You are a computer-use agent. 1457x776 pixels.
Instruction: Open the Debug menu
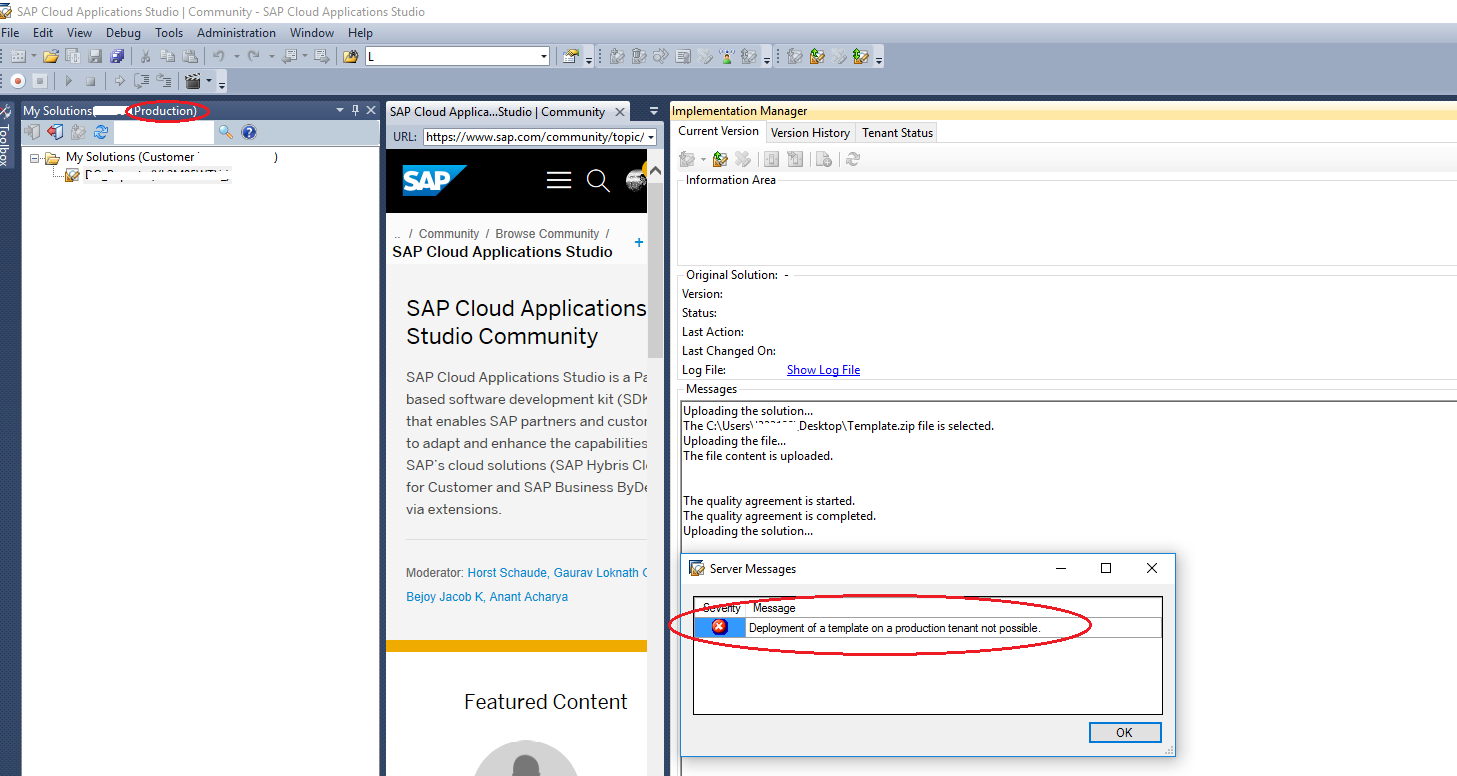(x=124, y=33)
